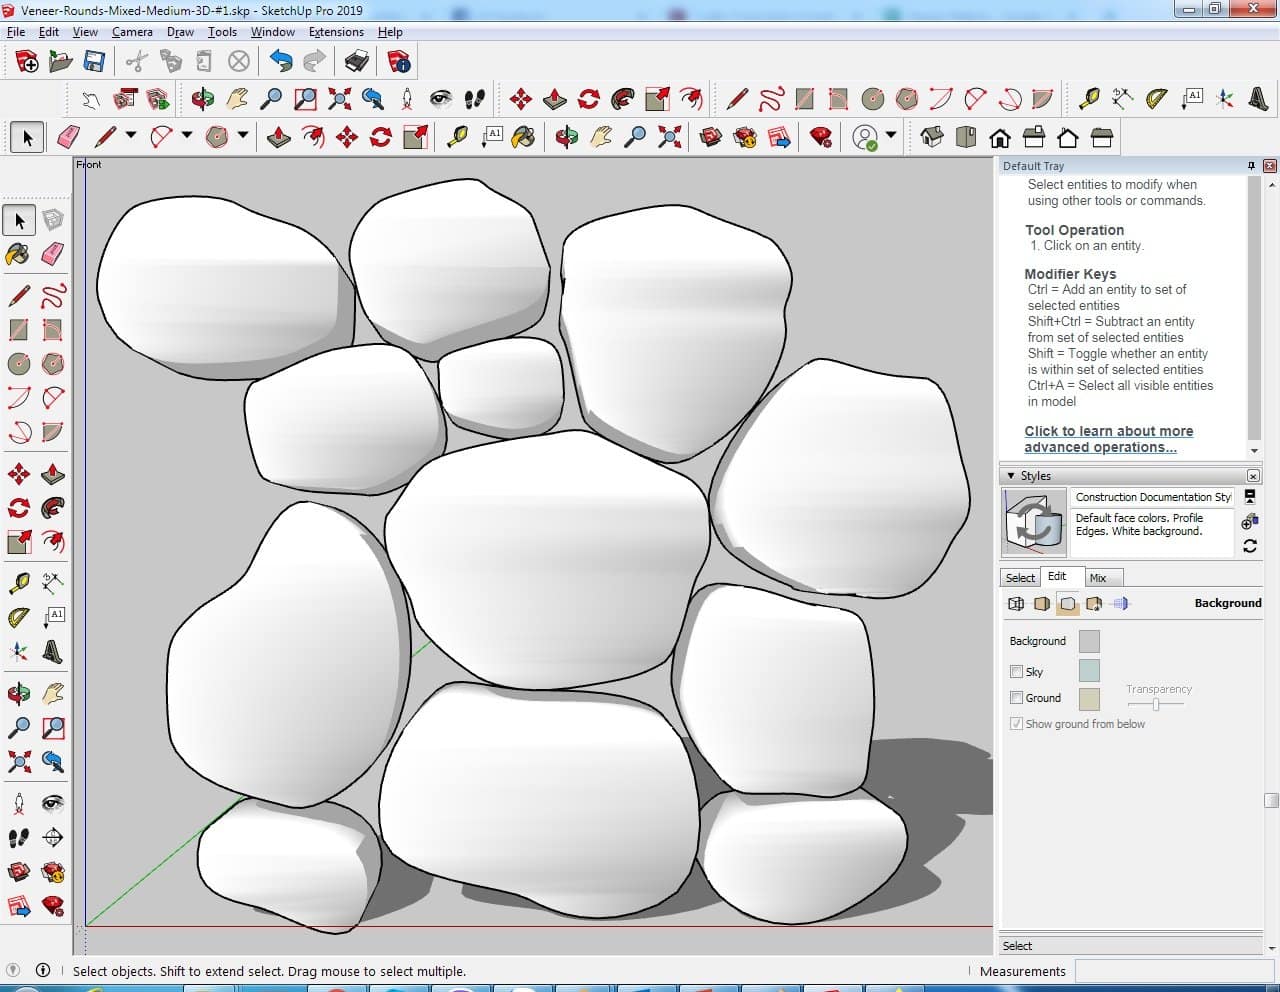Open dropdown arrow next to Pencil tool
Viewport: 1280px width, 992px height.
(130, 135)
